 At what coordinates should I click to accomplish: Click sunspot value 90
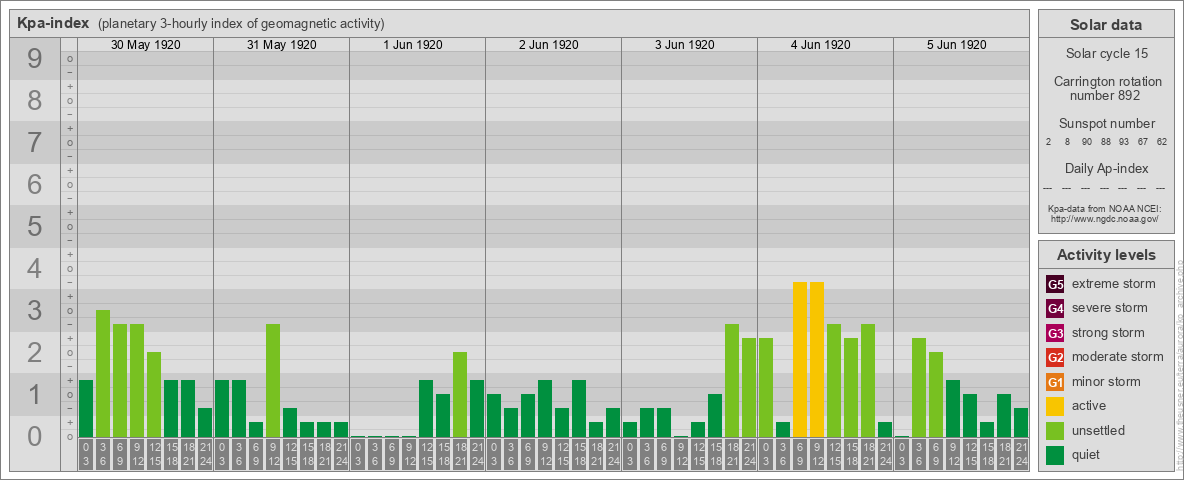coord(1087,142)
